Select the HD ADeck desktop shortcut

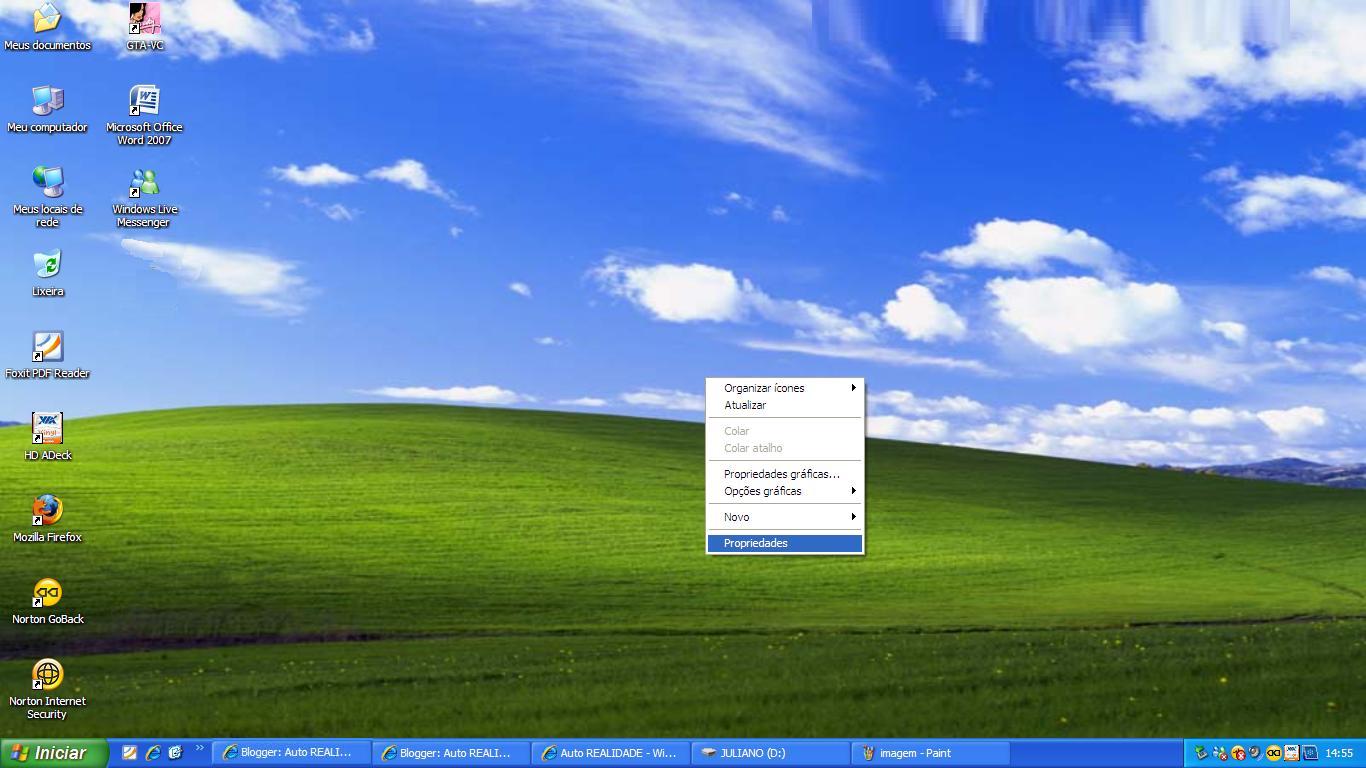tap(47, 436)
